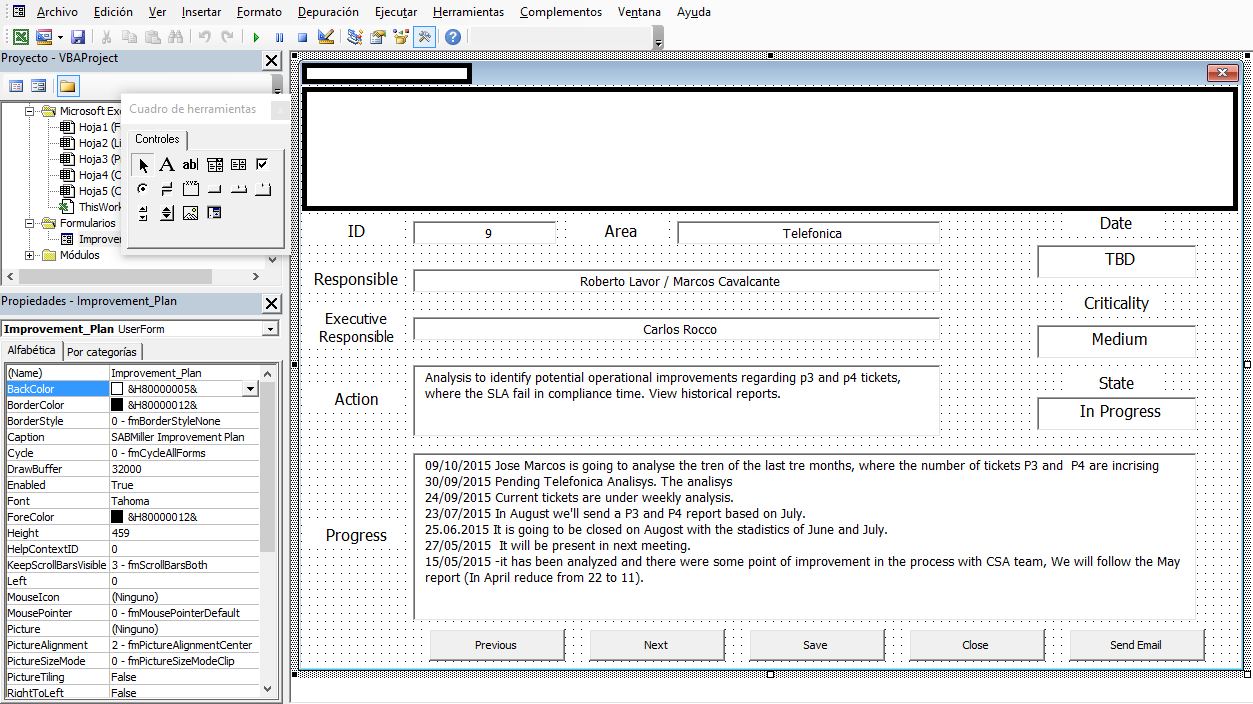
Task: Click the Insert UserForm toolbar icon
Action: click(43, 37)
